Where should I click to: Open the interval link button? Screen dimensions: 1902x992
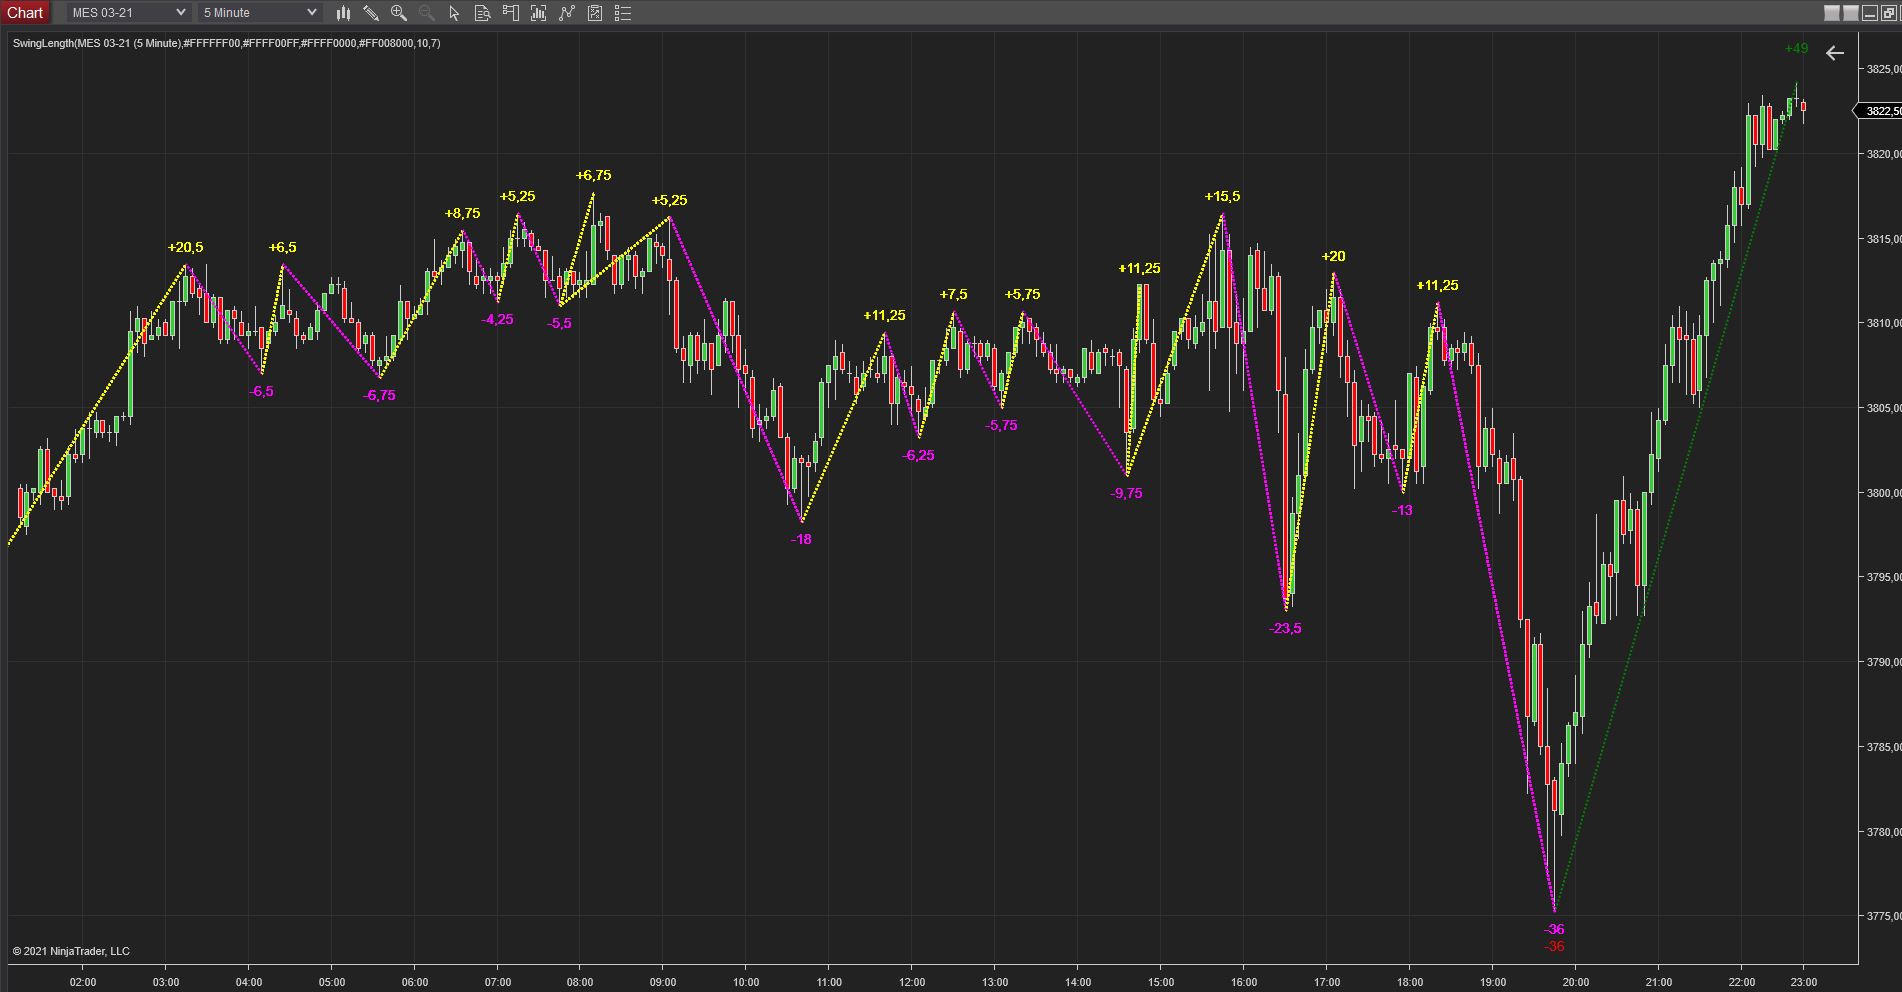point(1851,13)
